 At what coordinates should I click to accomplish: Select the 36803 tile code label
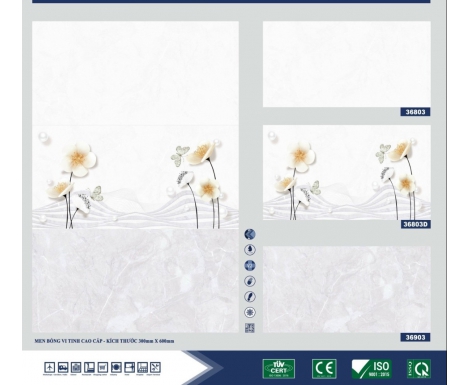tap(415, 112)
